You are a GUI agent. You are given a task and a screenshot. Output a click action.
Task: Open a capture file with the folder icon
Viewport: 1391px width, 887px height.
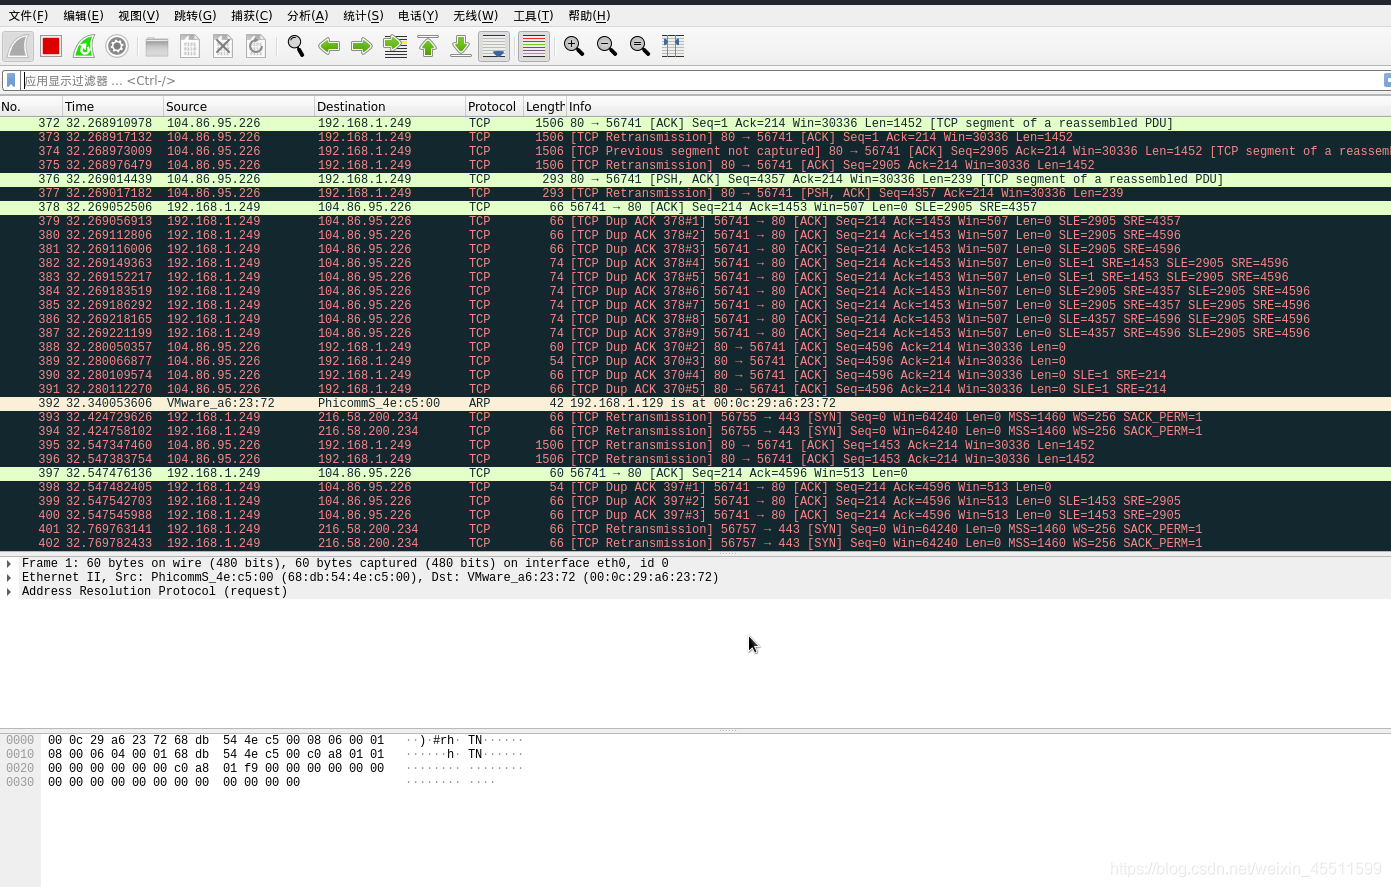157,46
